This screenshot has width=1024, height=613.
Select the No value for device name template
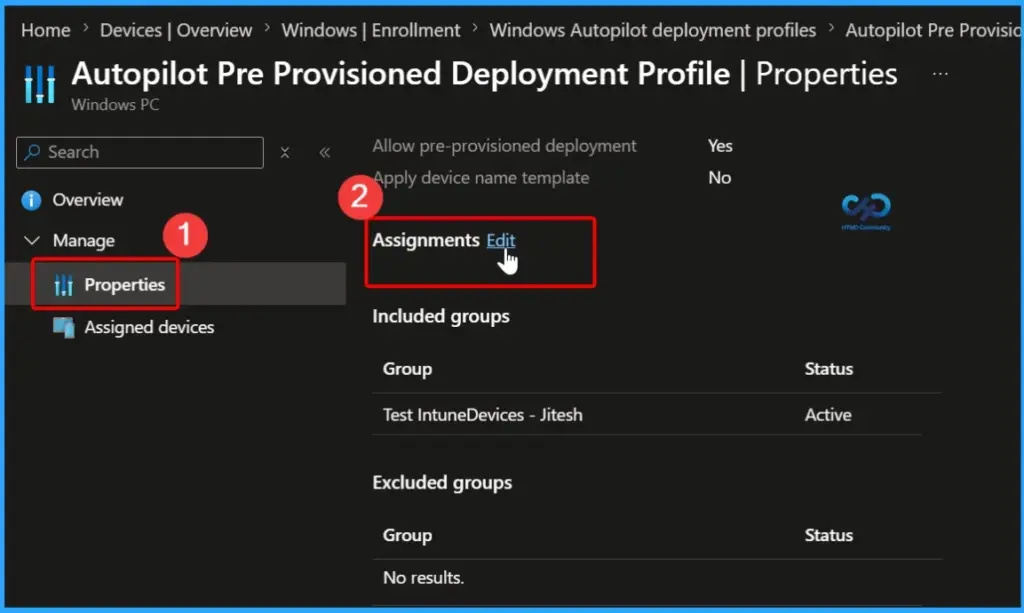click(x=720, y=178)
